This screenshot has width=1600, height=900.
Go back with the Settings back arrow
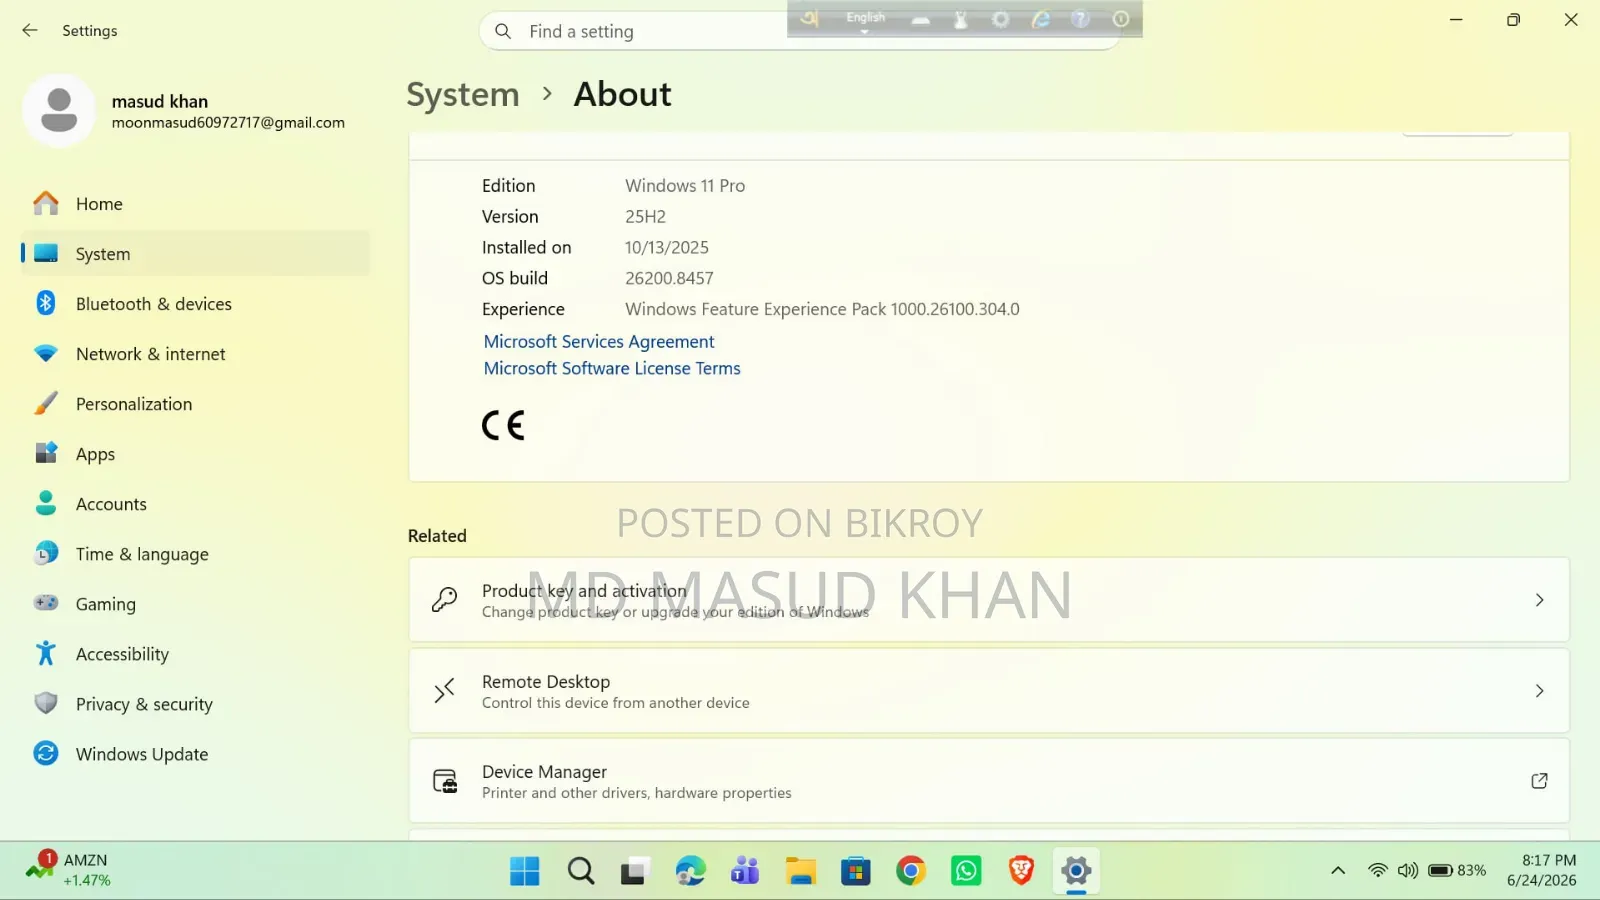pos(30,31)
